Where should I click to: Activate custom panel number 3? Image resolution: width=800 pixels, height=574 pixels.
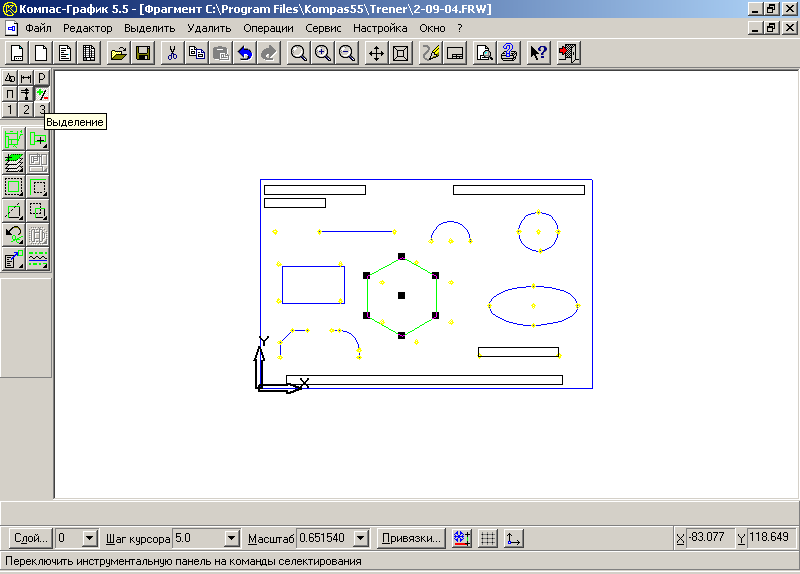[x=42, y=109]
